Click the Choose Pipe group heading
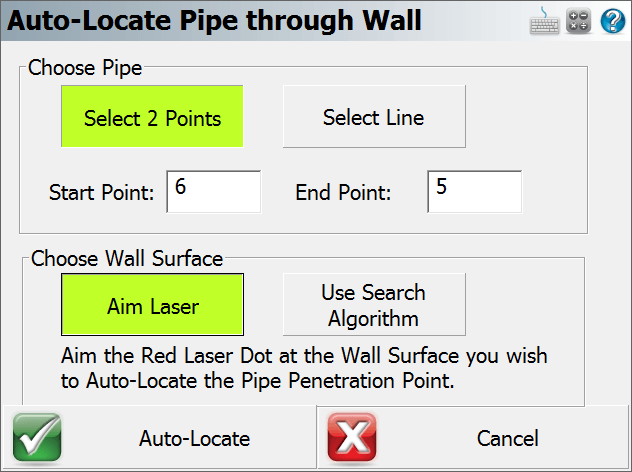The image size is (632, 472). pyautogui.click(x=85, y=67)
